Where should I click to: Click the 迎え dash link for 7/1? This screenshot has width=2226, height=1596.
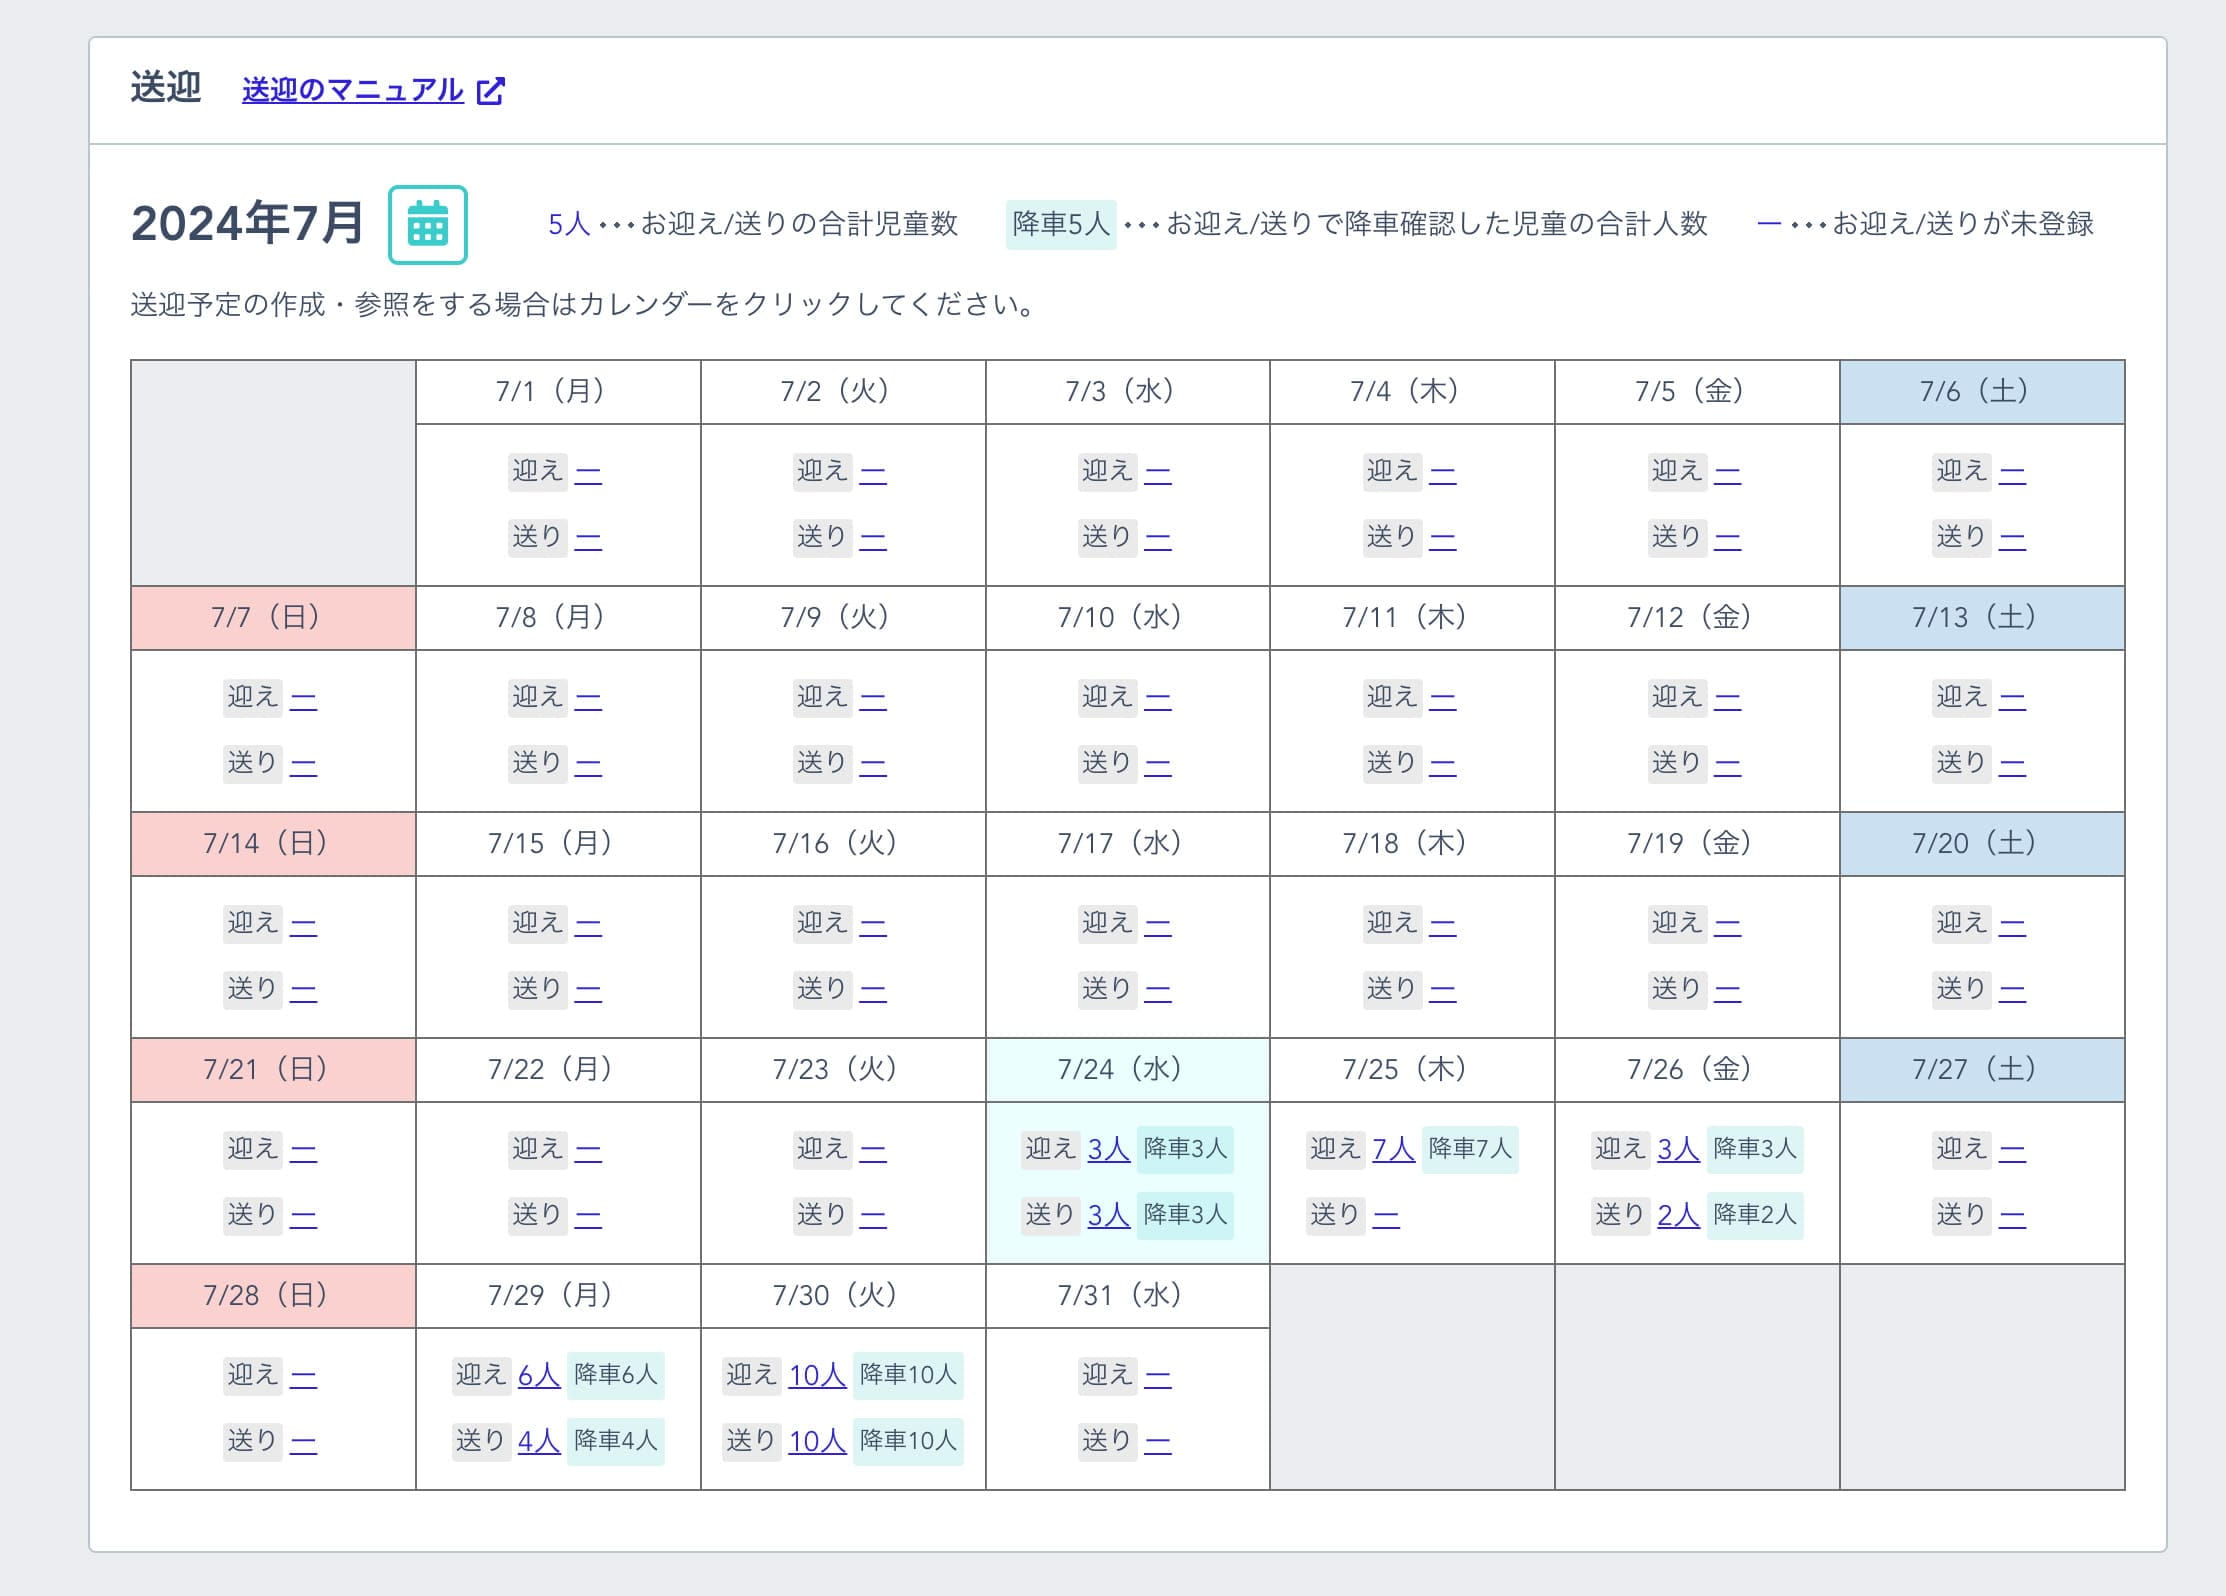(588, 472)
